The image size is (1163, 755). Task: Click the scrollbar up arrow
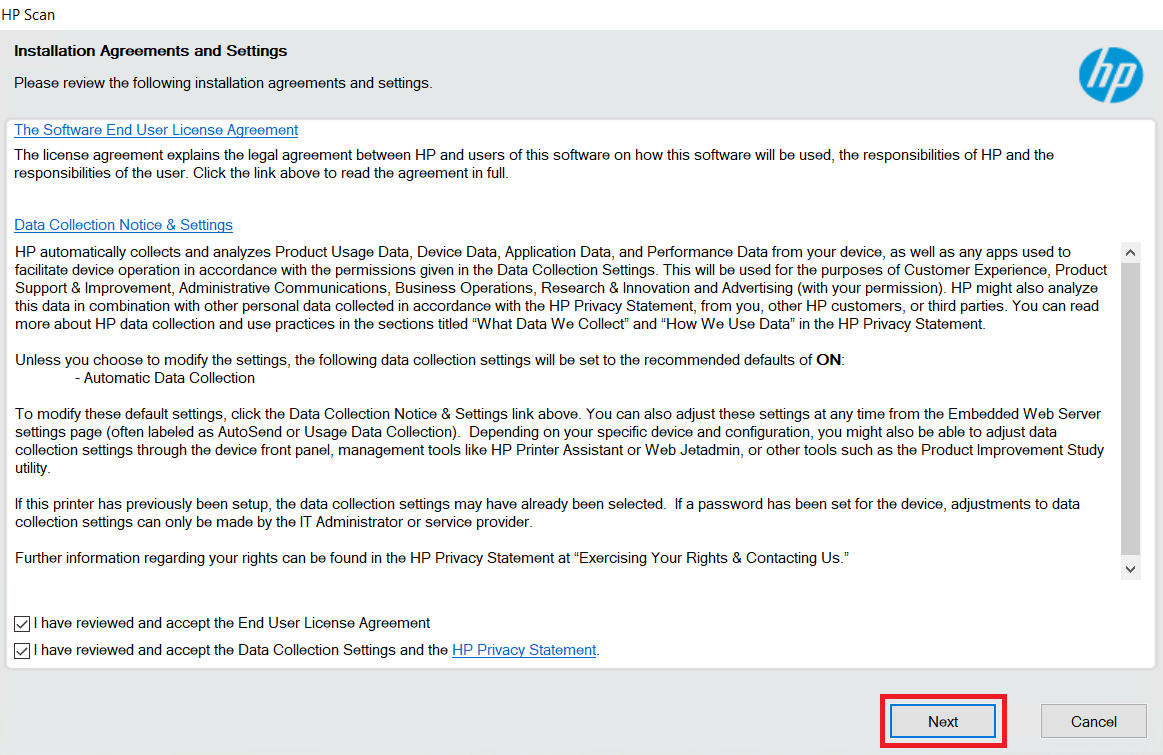pyautogui.click(x=1130, y=253)
